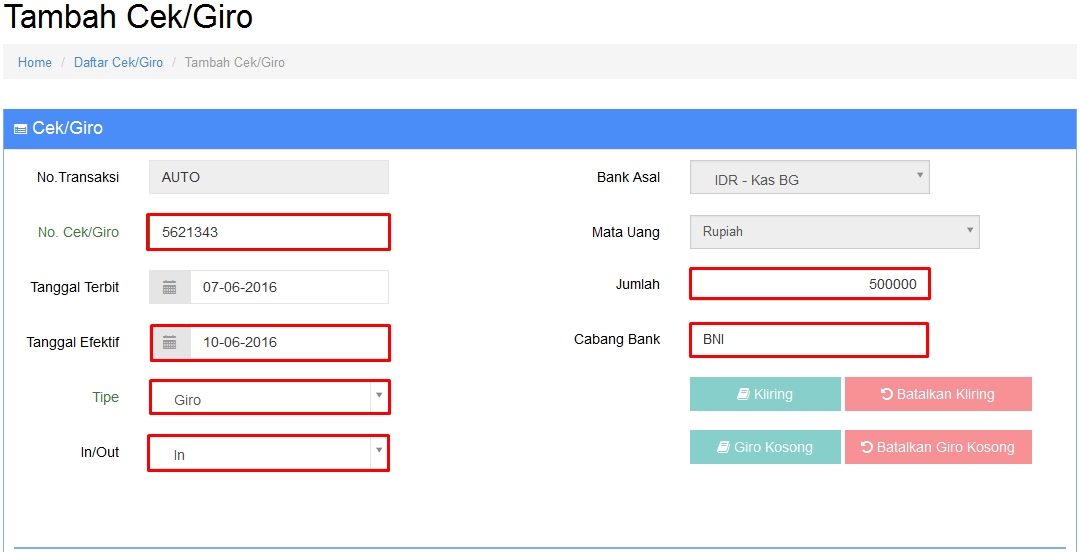Expand the Mata Uang Rupiah dropdown
This screenshot has width=1080, height=552.
[x=834, y=232]
